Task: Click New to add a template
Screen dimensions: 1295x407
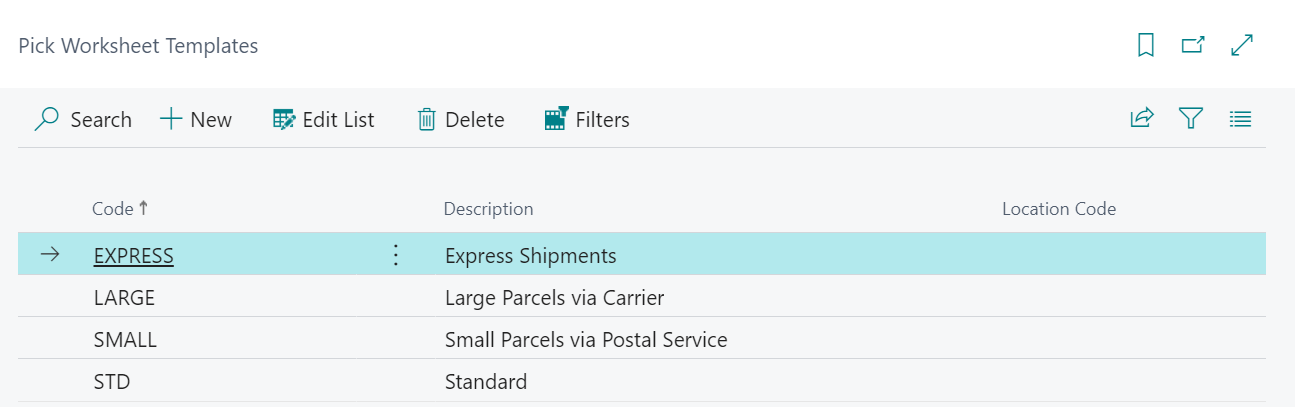Action: click(196, 120)
